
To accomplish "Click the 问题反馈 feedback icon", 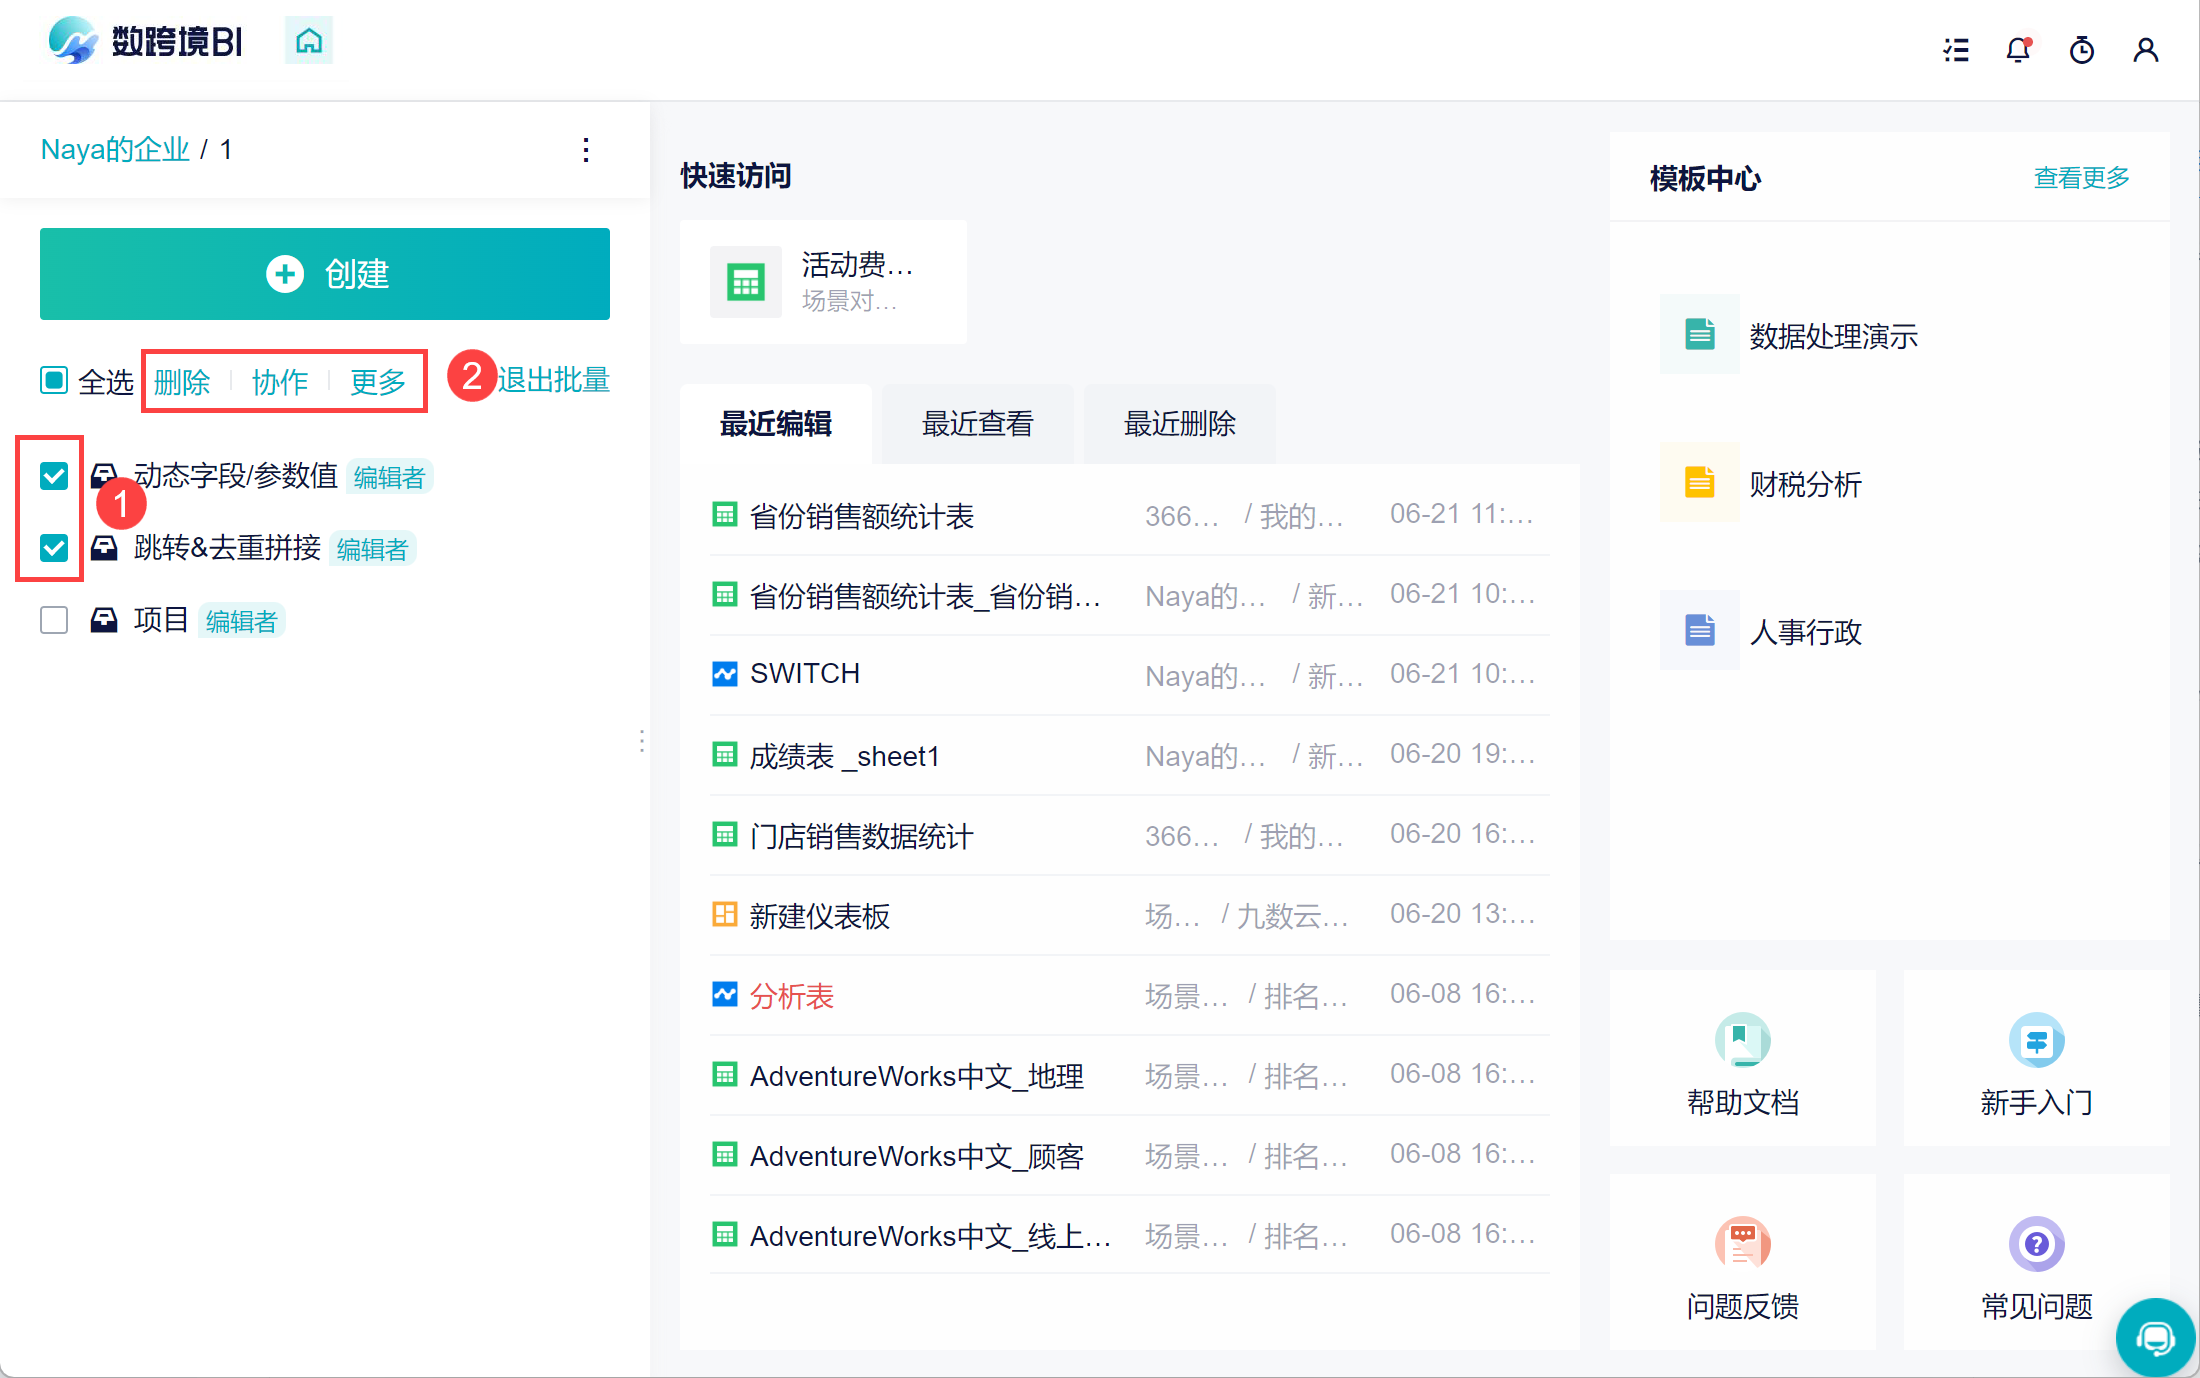I will coord(1742,1244).
